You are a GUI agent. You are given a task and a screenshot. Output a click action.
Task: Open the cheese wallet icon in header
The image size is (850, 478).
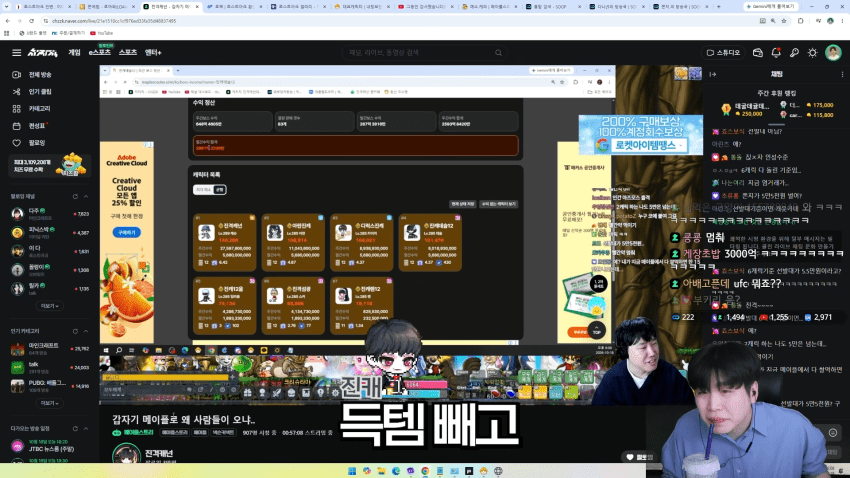pos(757,53)
